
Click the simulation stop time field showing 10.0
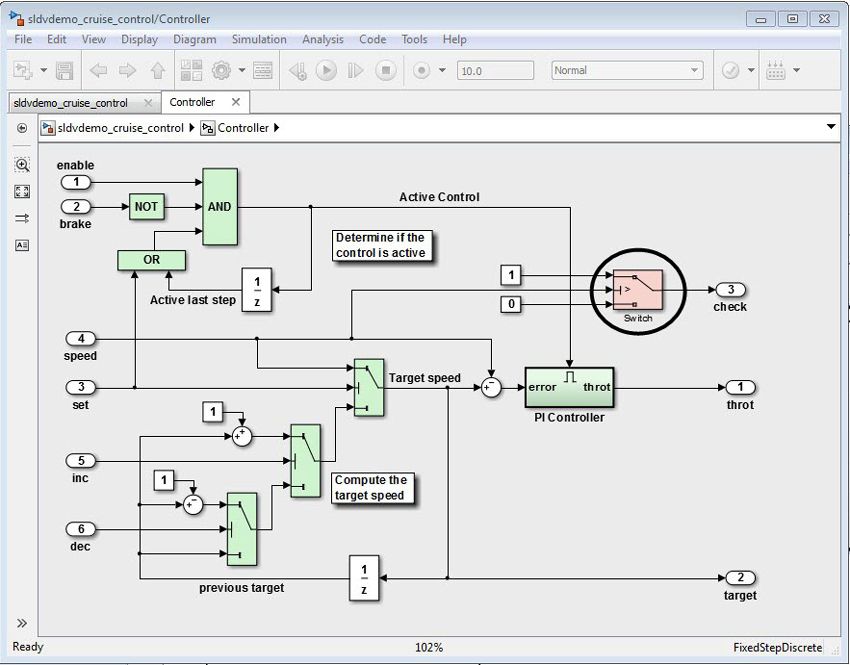(495, 70)
